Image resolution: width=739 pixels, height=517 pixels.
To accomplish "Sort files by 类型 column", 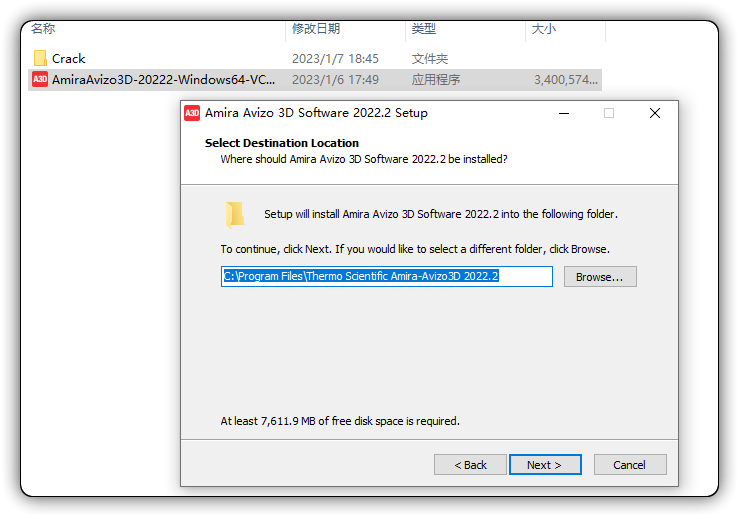I will click(424, 29).
